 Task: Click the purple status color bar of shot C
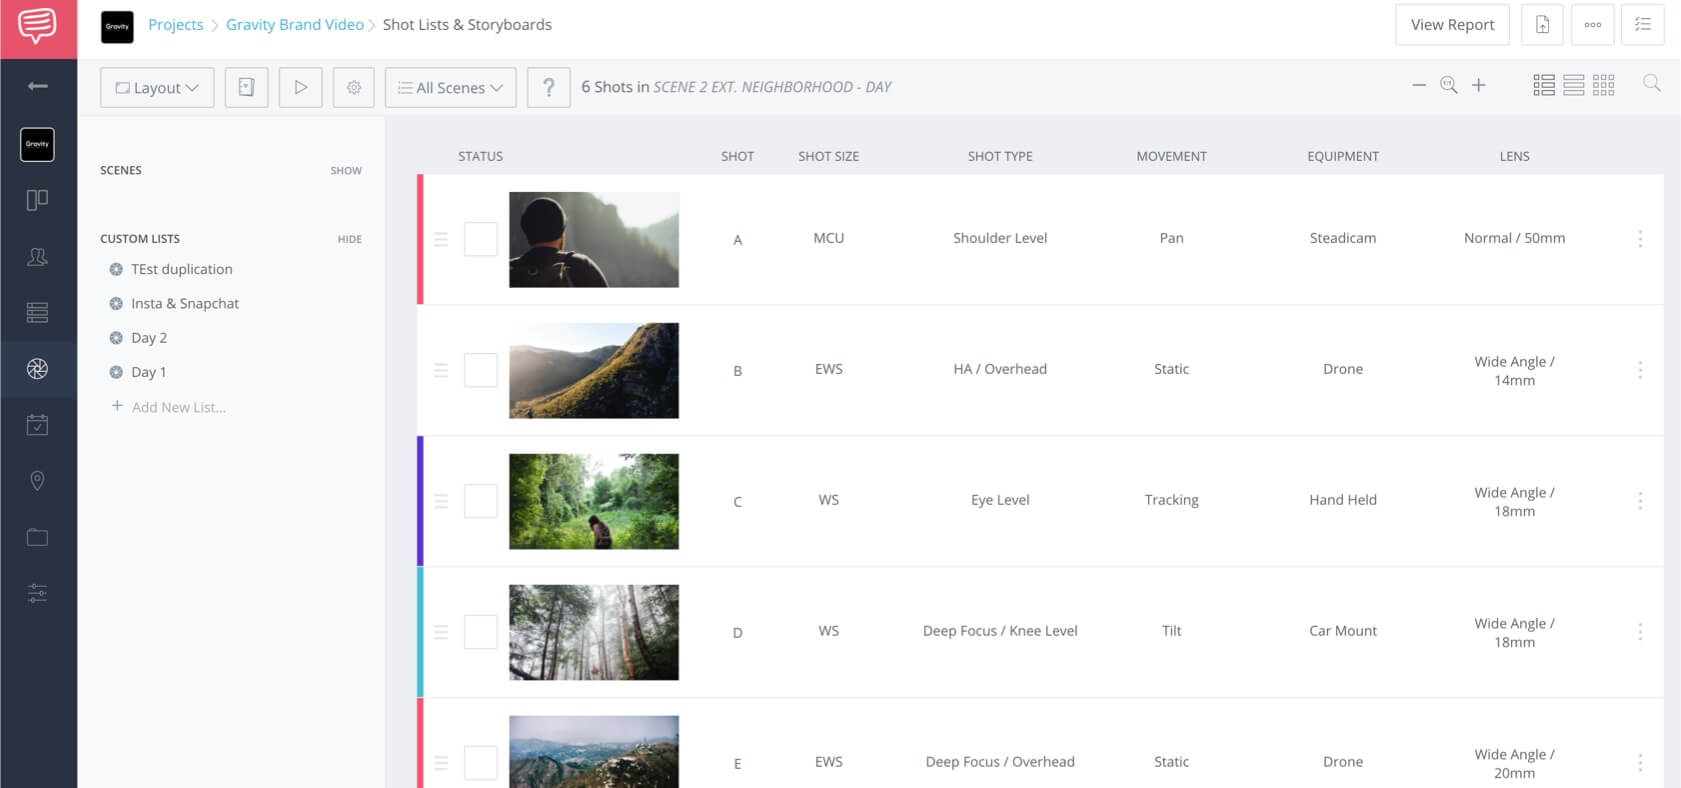[420, 501]
